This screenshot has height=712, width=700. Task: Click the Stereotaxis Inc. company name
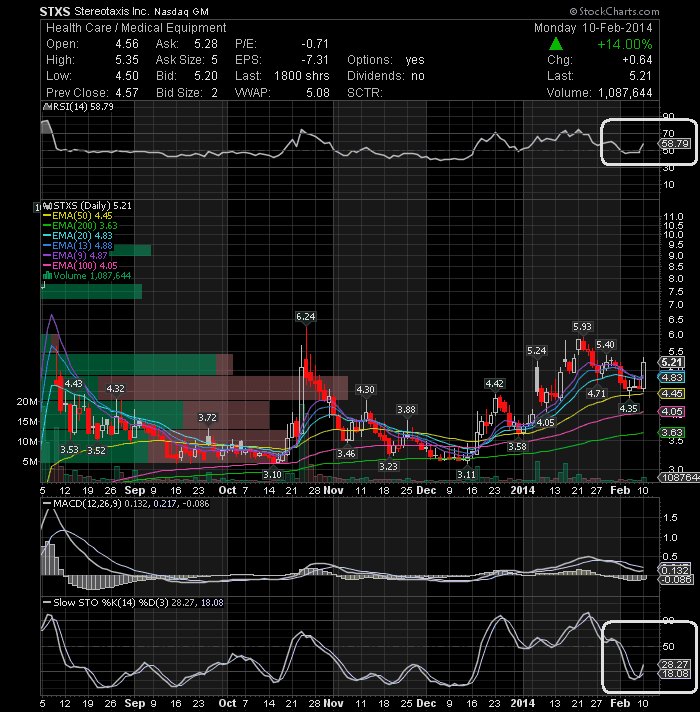[x=111, y=11]
